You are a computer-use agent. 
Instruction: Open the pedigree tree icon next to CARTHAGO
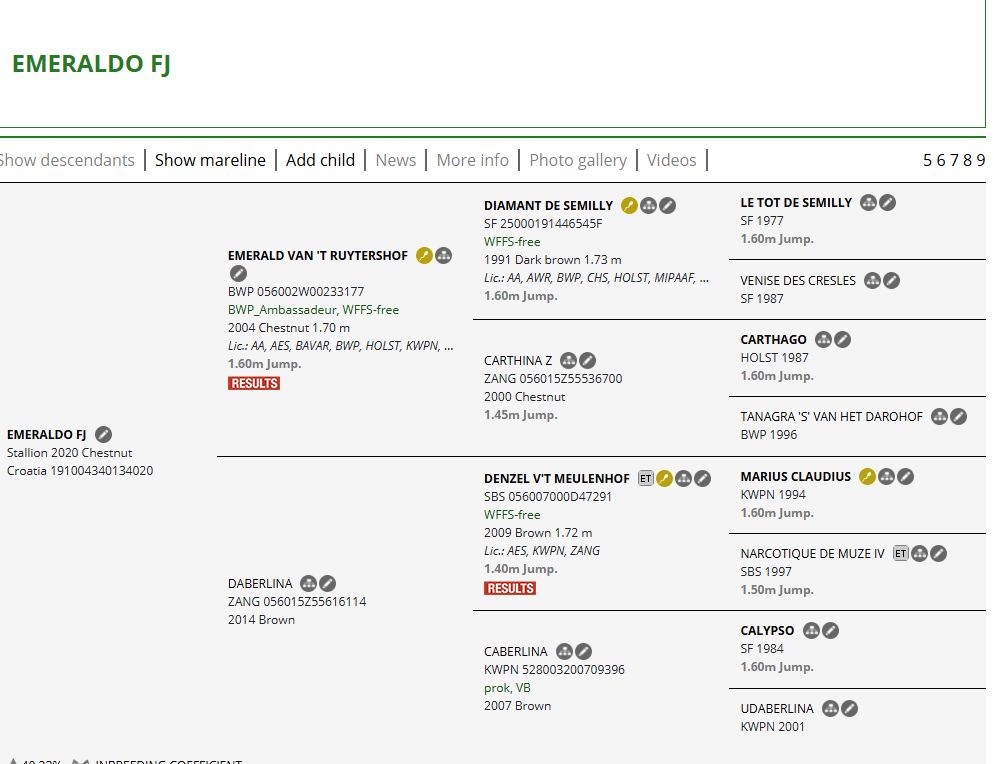823,340
